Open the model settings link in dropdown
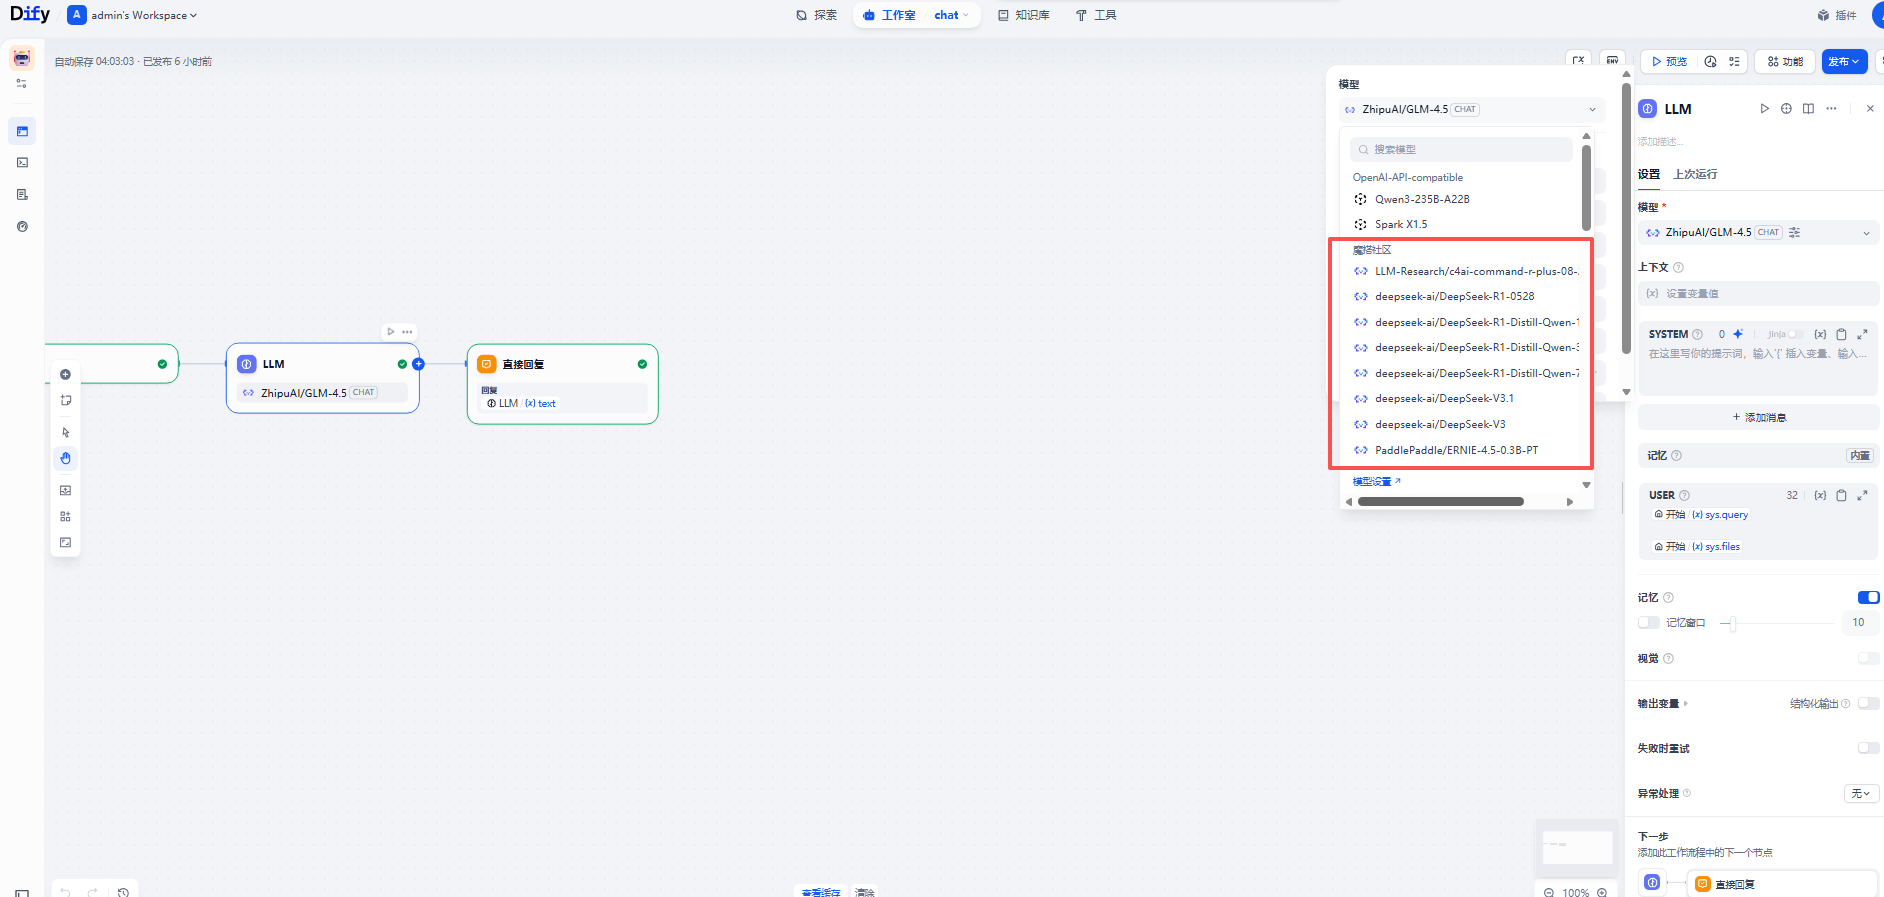This screenshot has width=1884, height=897. point(1376,481)
